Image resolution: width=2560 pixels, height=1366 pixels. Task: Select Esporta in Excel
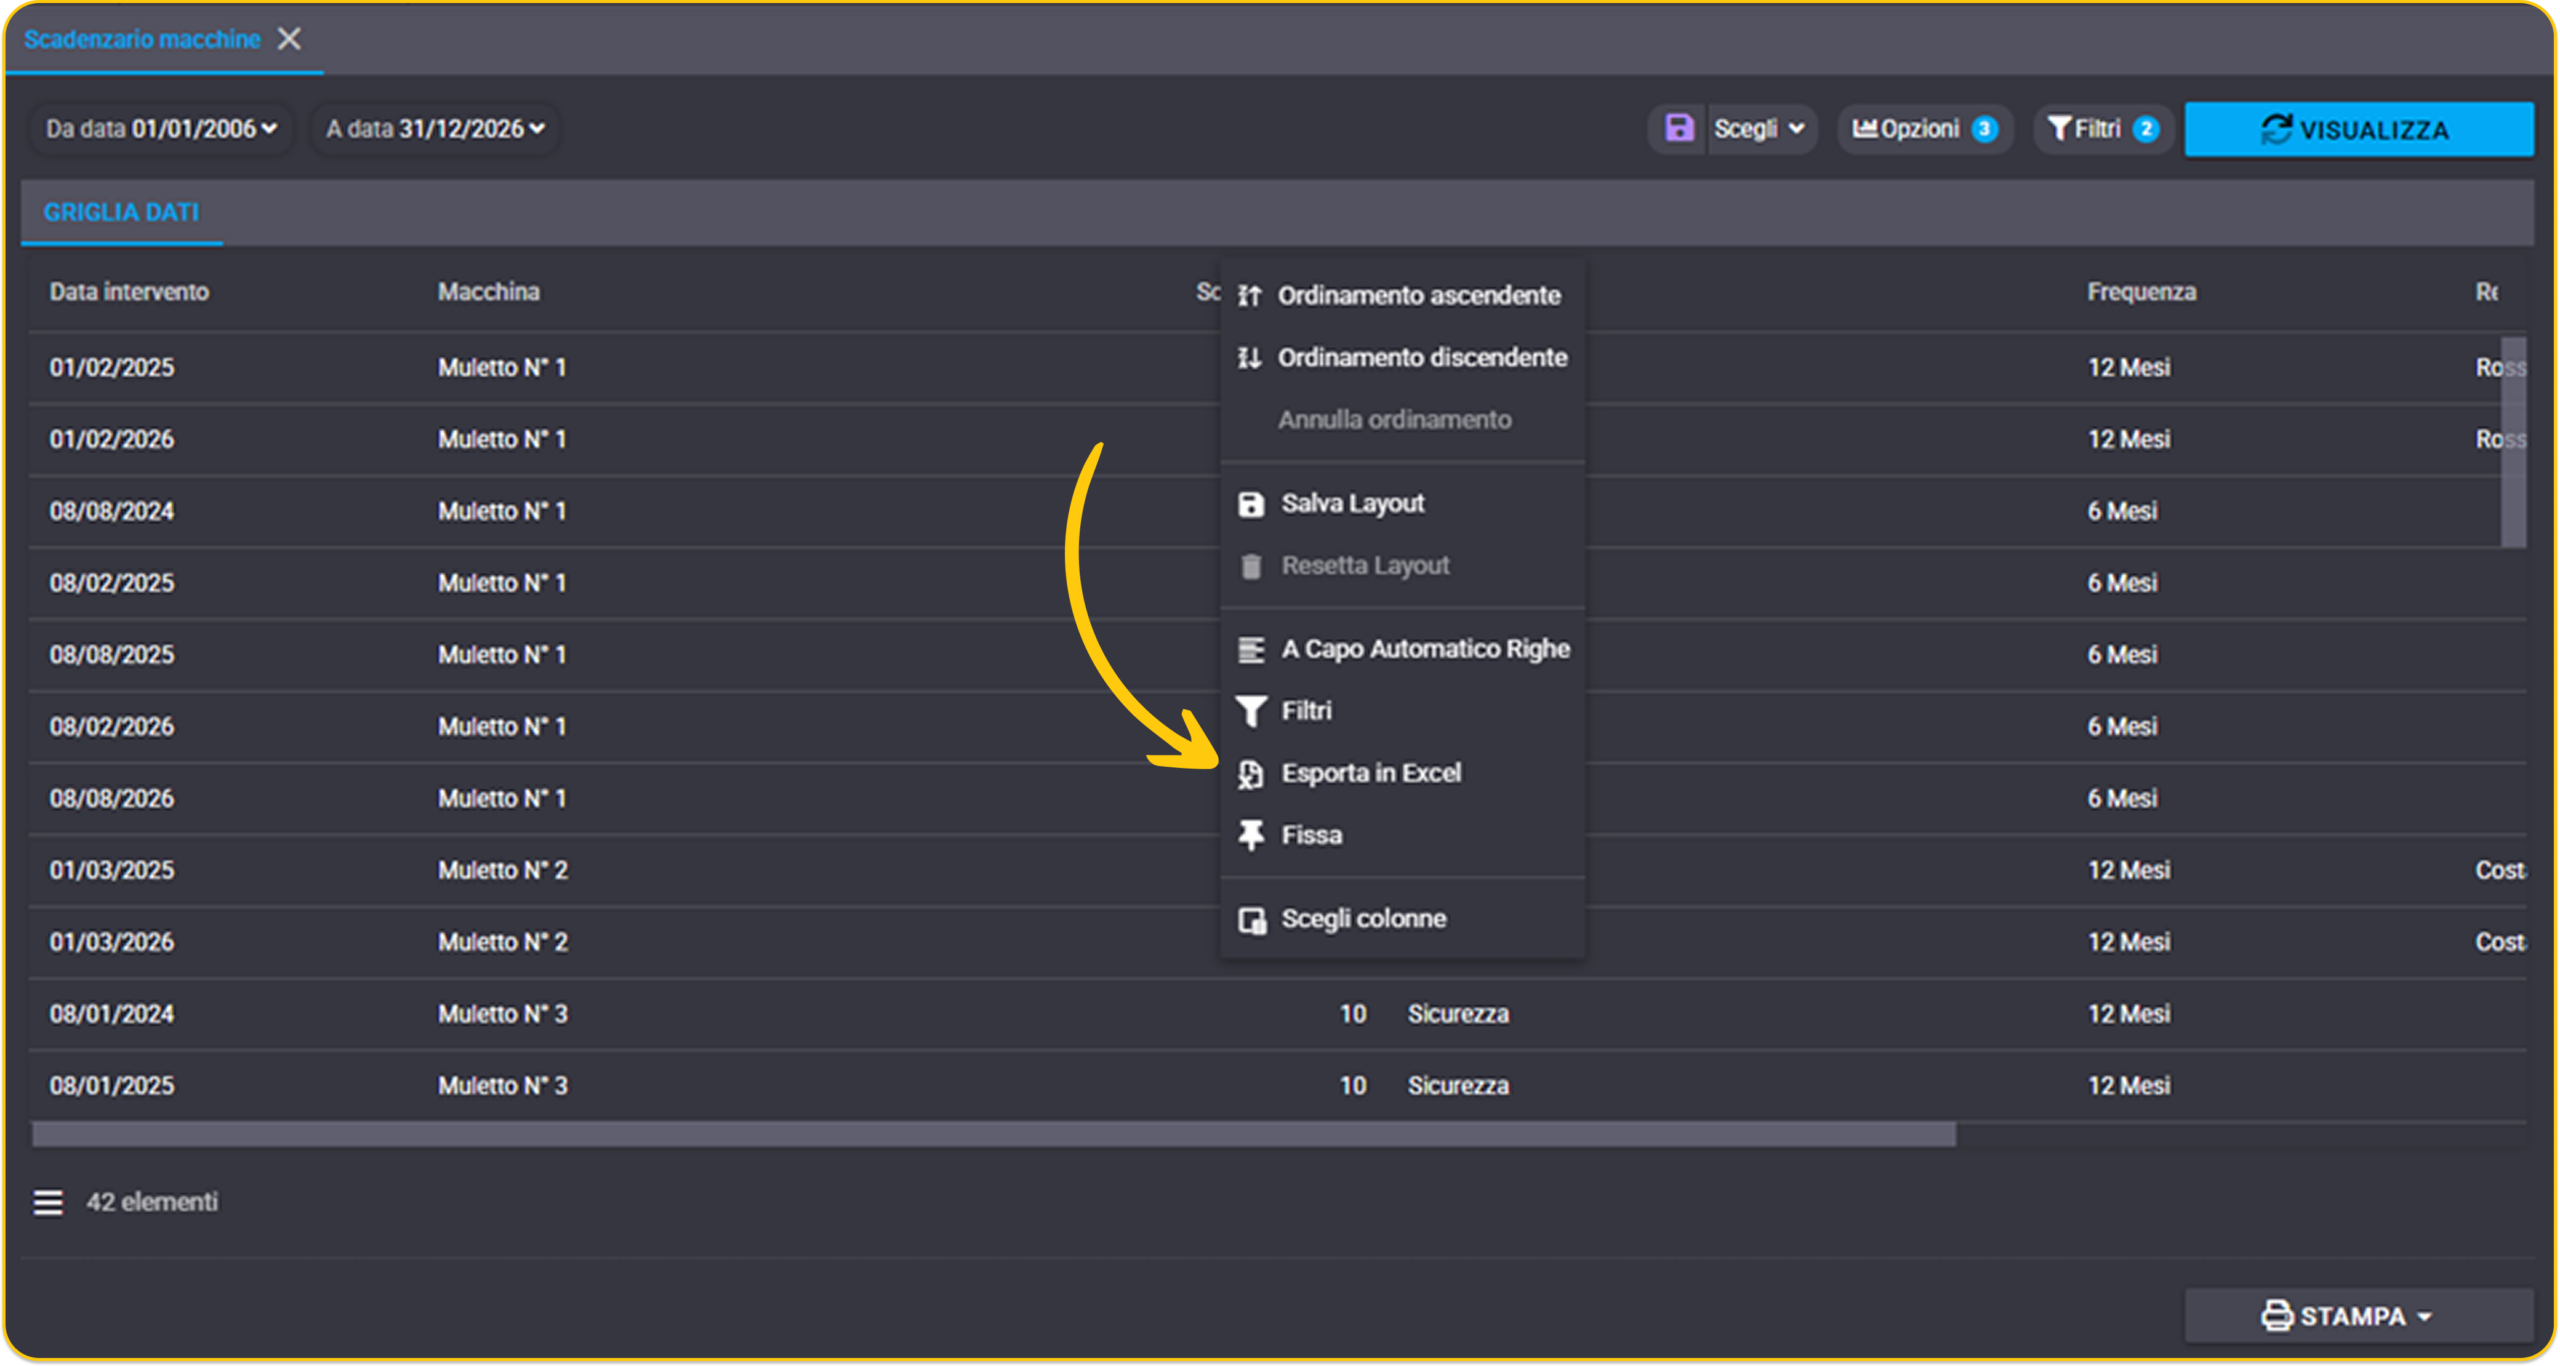click(x=1402, y=774)
